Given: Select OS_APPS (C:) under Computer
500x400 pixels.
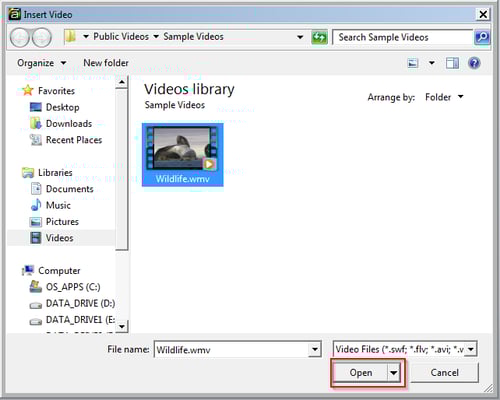Looking at the screenshot, I should coord(73,287).
